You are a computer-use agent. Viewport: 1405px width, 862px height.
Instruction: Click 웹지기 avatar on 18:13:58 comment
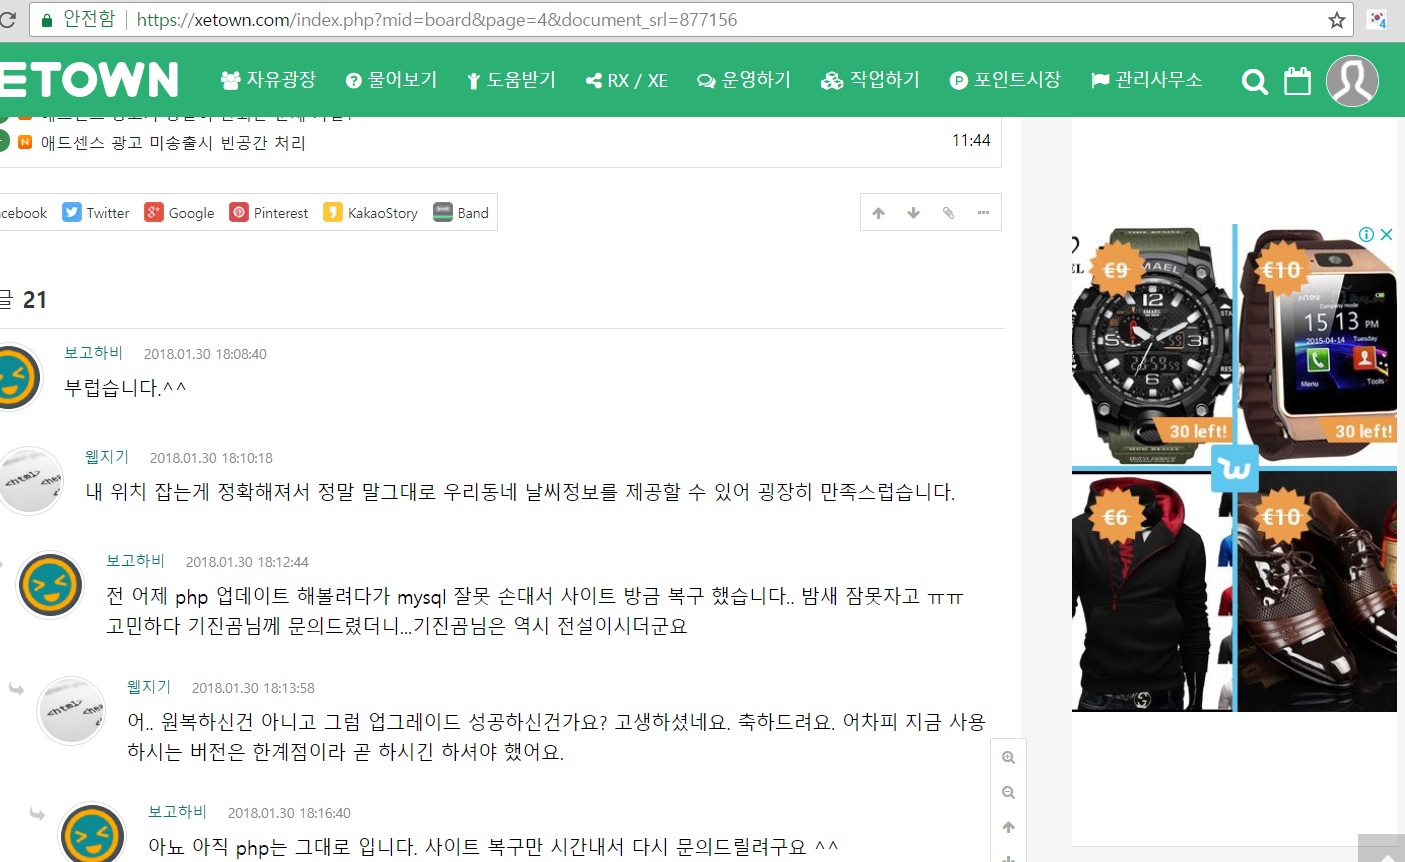(71, 711)
